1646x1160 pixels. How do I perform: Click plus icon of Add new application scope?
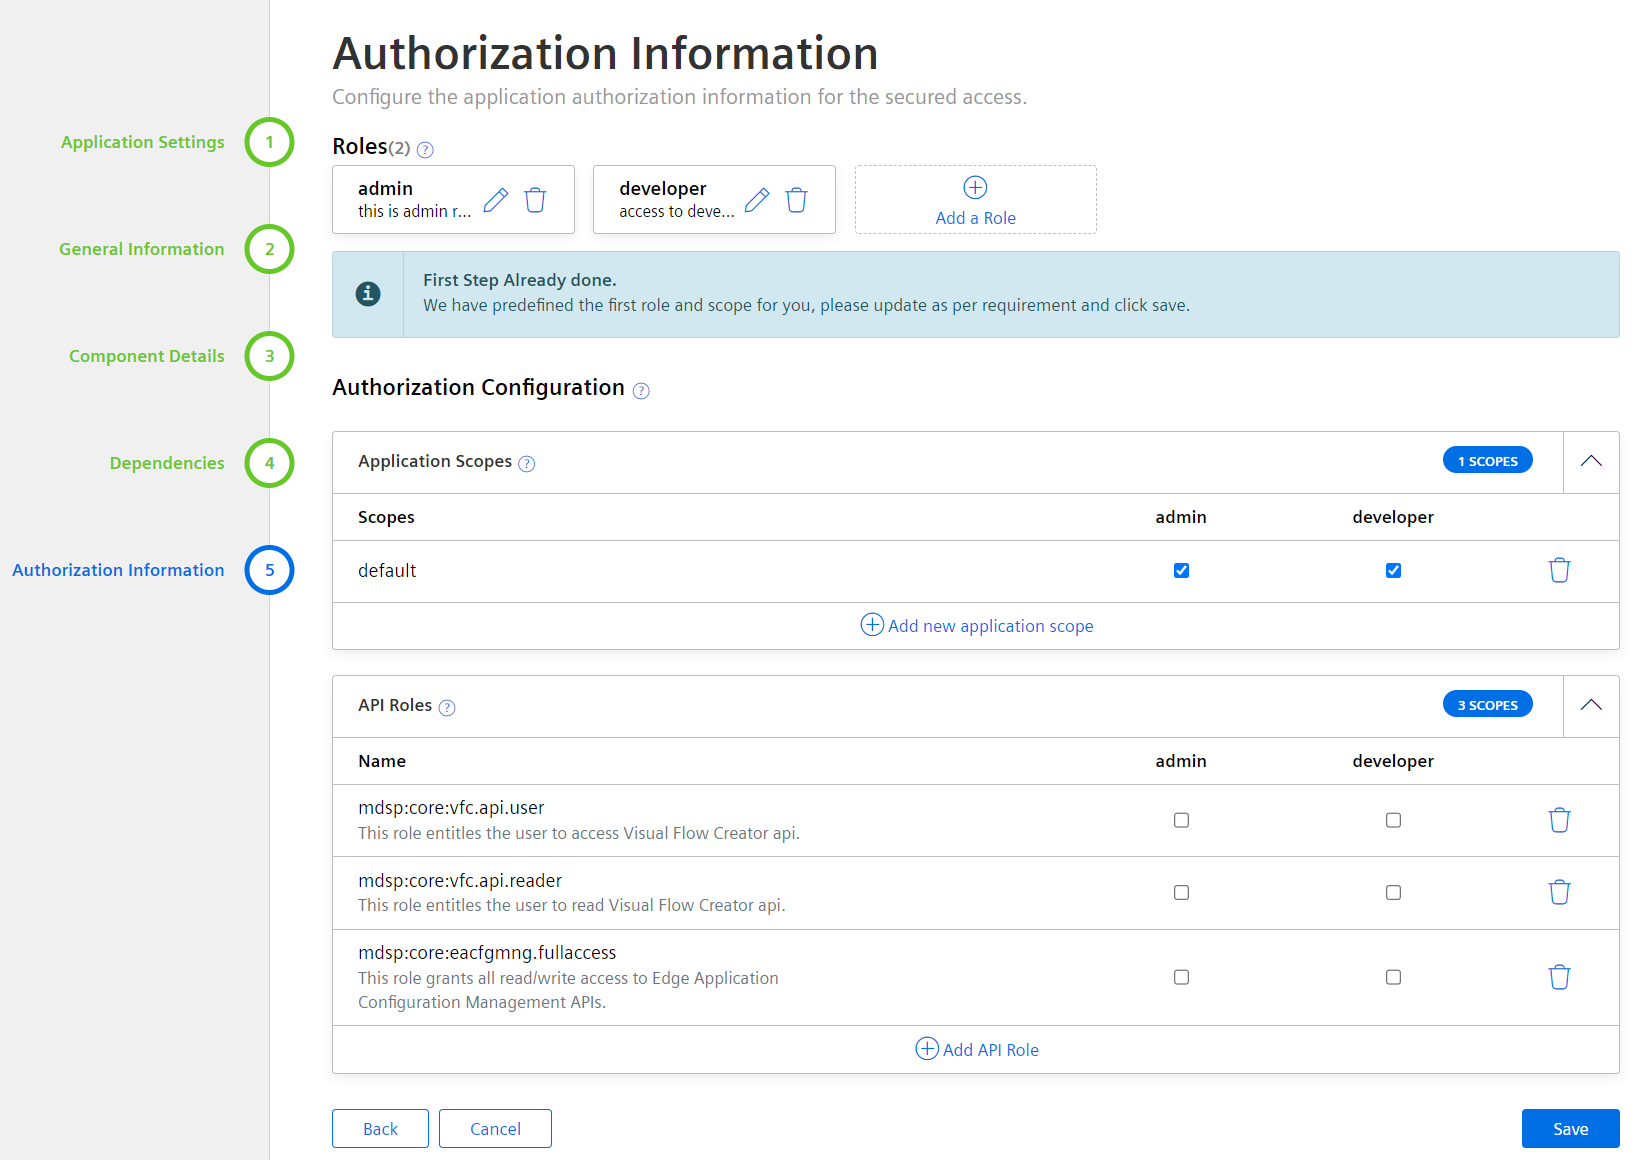pyautogui.click(x=872, y=625)
